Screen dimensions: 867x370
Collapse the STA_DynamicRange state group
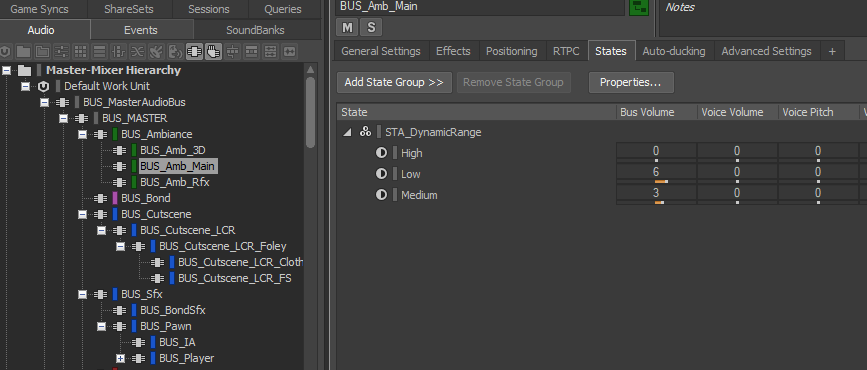click(x=347, y=132)
